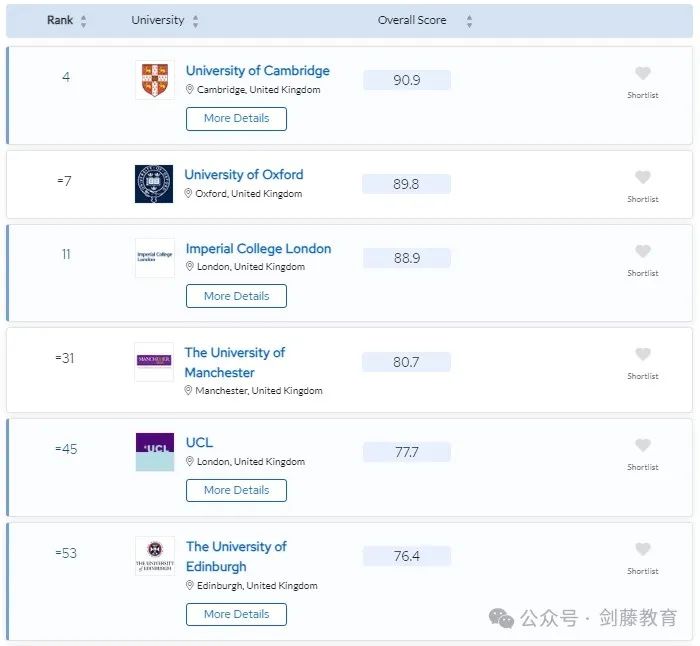Shortlist UCL heart icon
This screenshot has height=646, width=700.
[643, 445]
